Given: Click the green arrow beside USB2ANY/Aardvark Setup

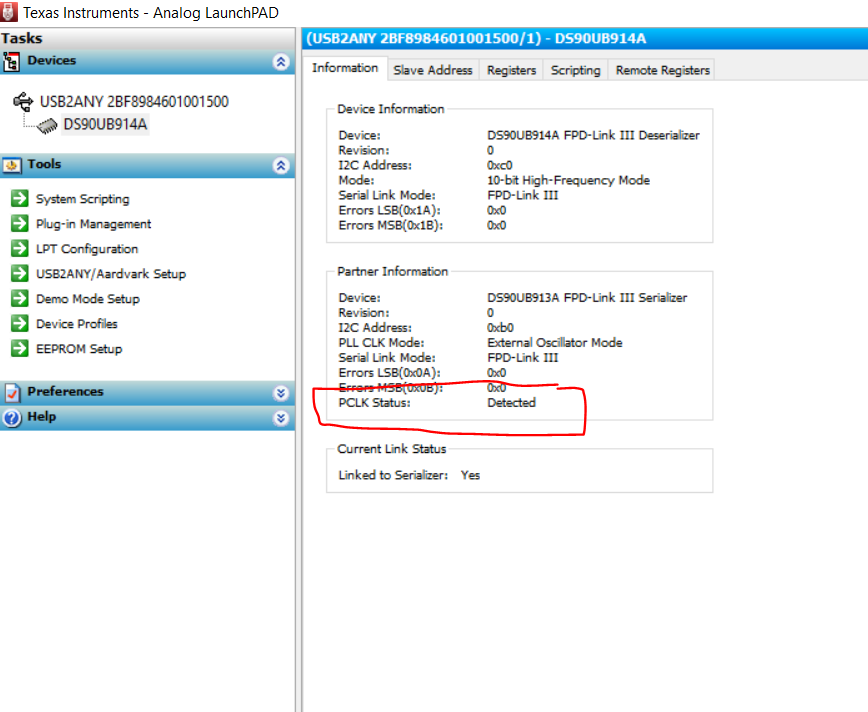Looking at the screenshot, I should [x=20, y=273].
